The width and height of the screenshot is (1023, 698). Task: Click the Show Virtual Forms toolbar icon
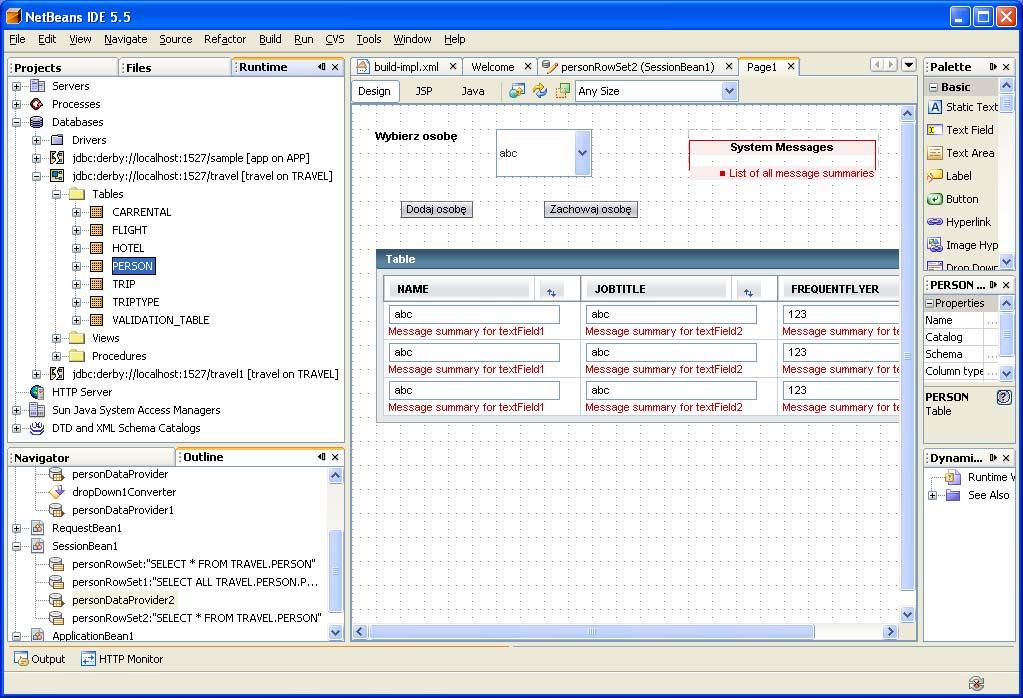[562, 91]
